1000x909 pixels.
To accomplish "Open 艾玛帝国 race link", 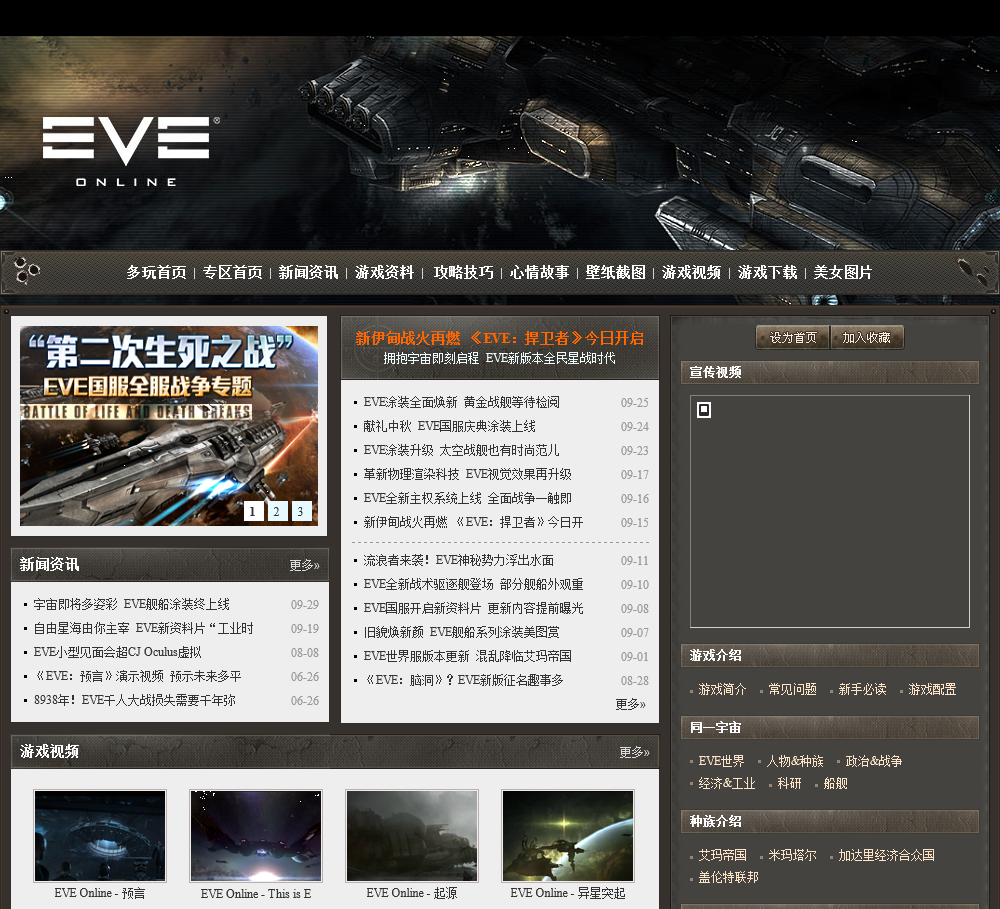I will (x=722, y=855).
